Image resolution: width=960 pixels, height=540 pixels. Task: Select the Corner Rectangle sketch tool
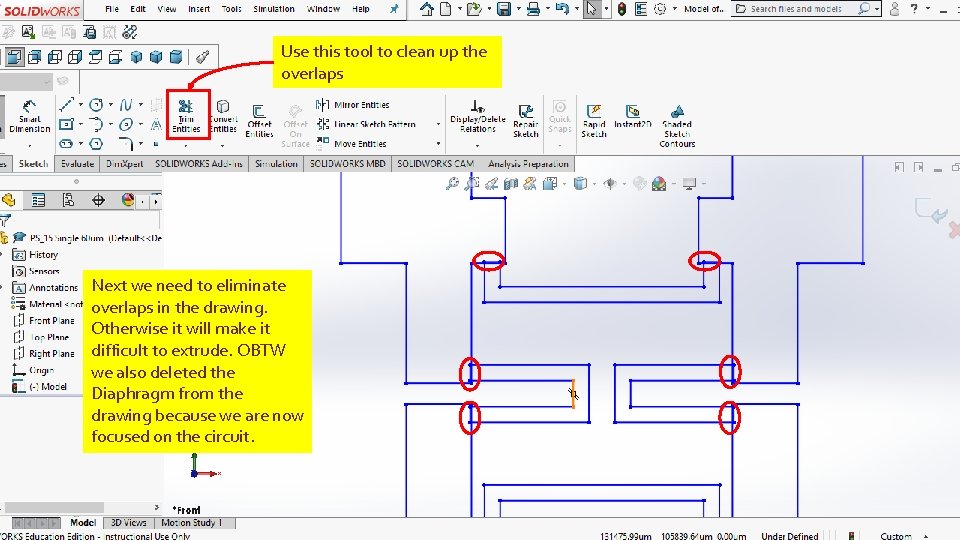pos(66,125)
